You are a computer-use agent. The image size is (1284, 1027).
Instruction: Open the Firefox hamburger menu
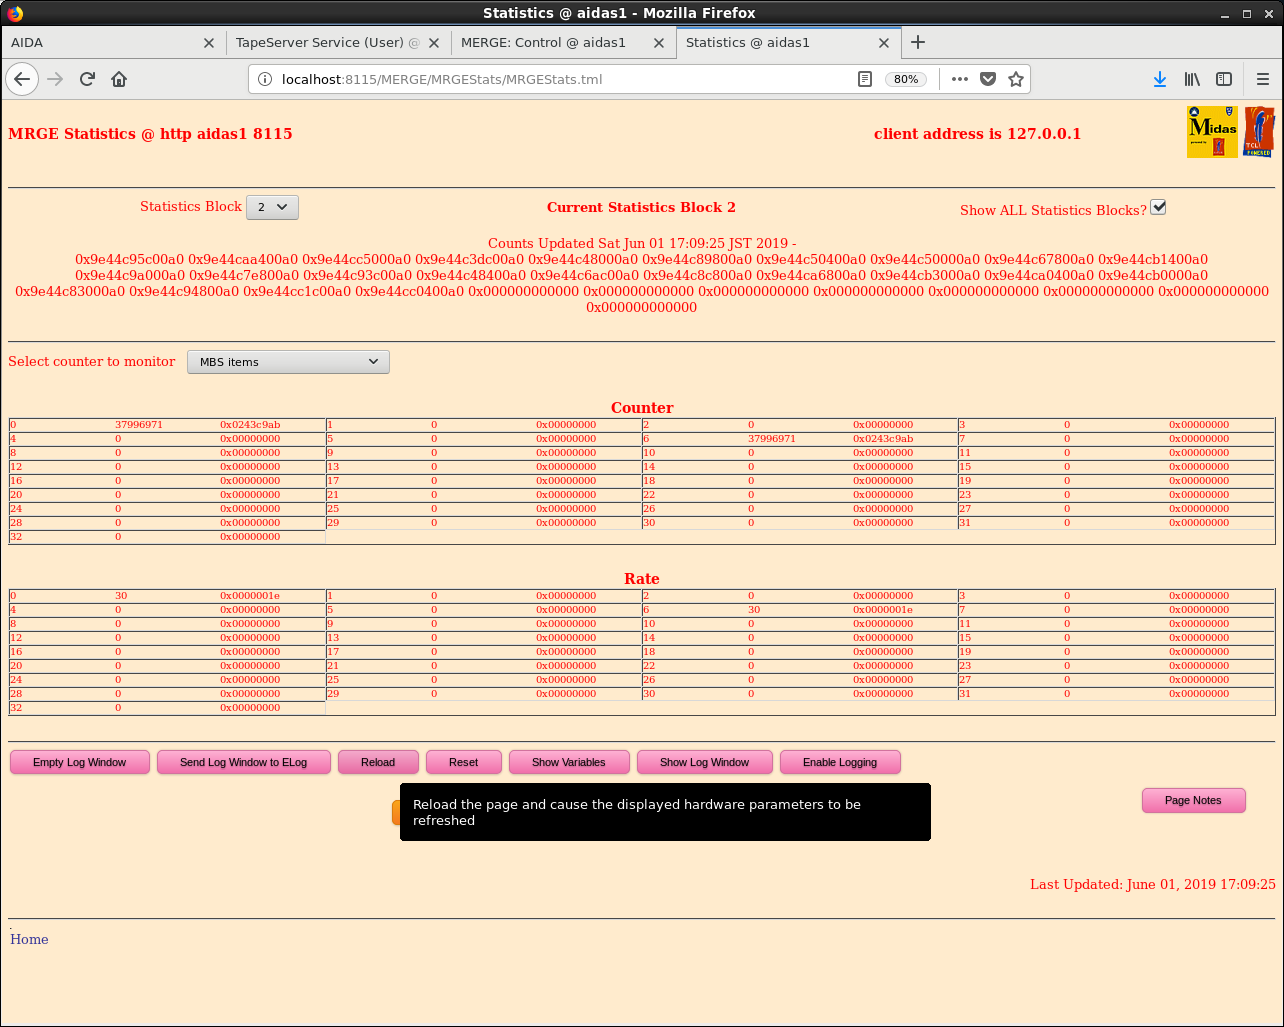coord(1263,79)
